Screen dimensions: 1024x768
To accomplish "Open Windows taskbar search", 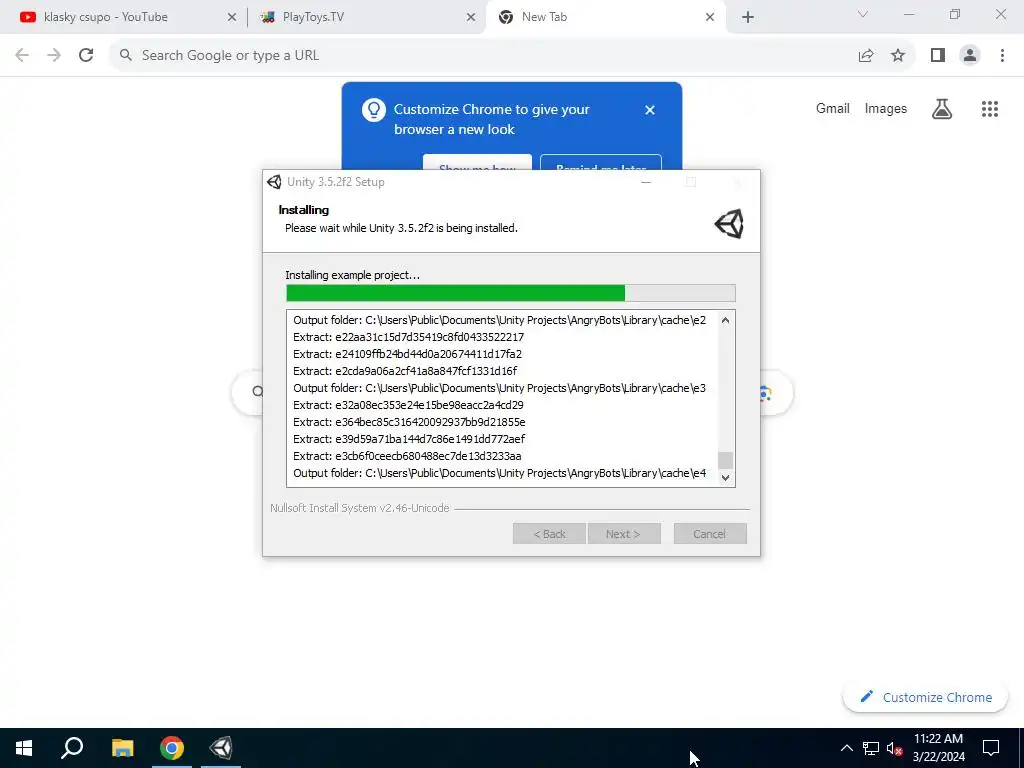I will pos(72,748).
